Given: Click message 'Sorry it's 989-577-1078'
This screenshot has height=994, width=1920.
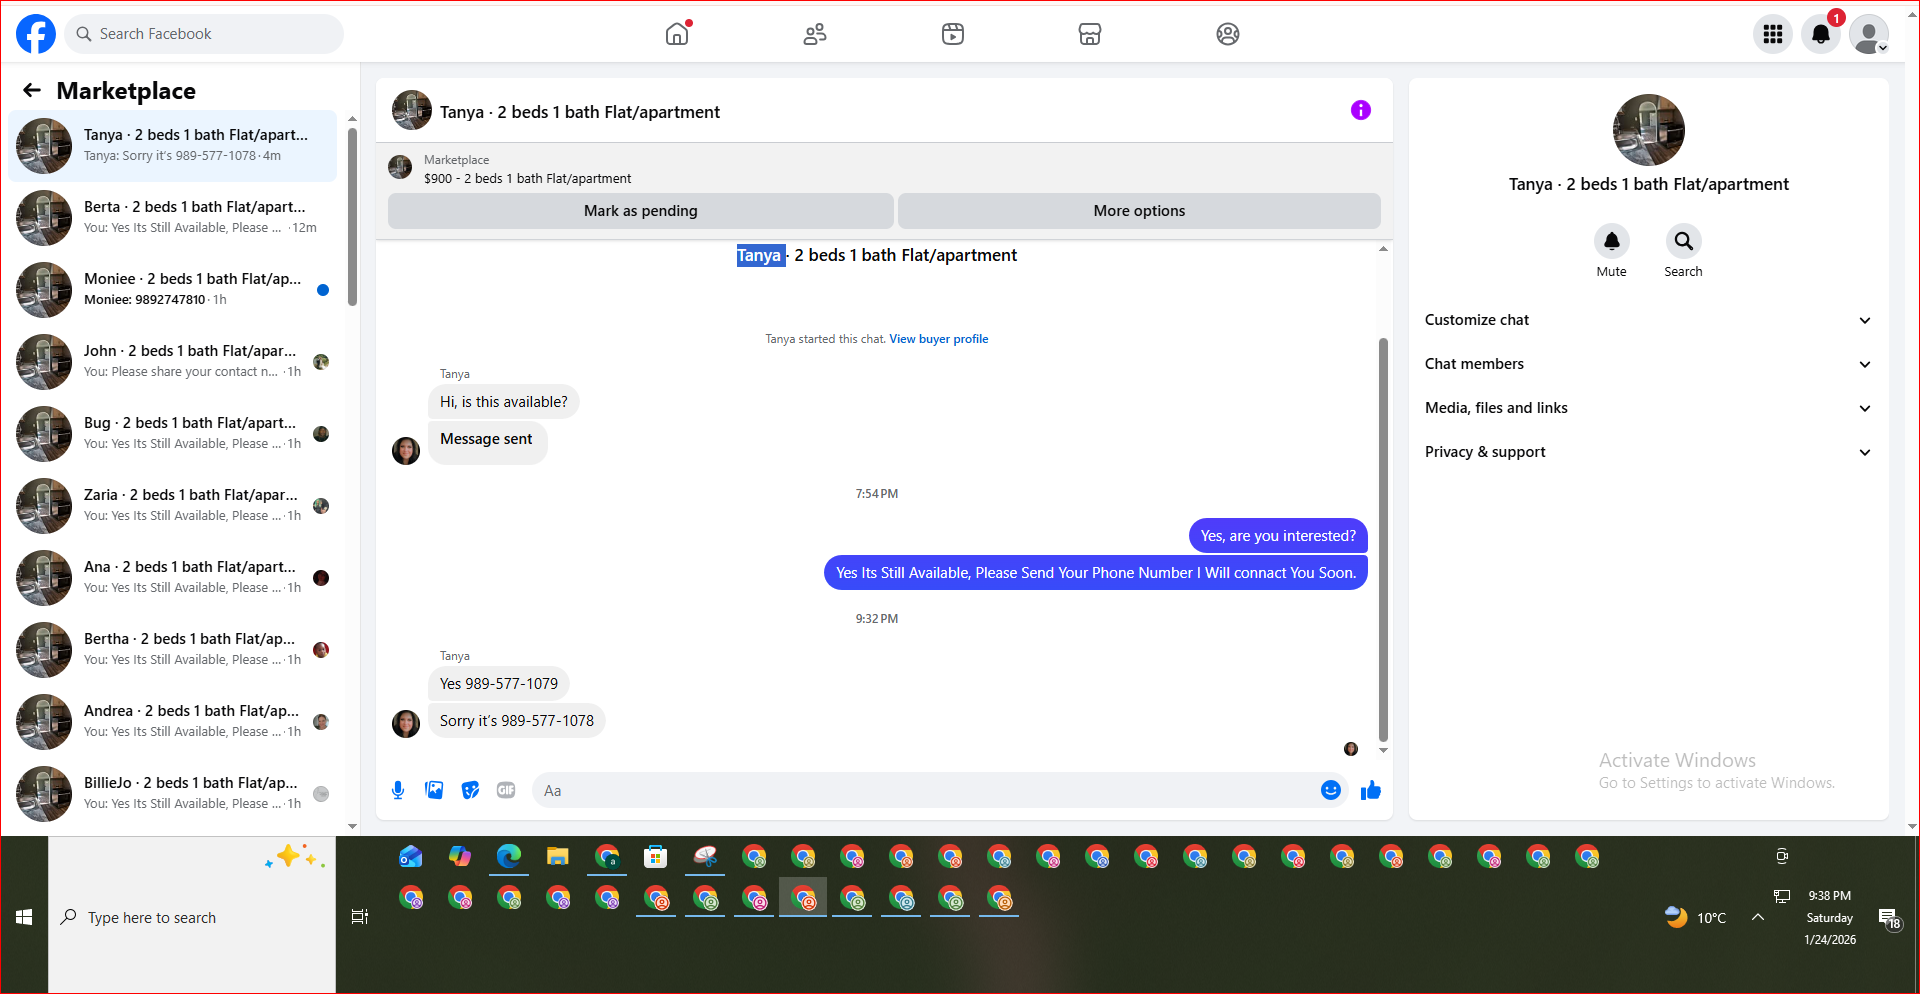Looking at the screenshot, I should (x=516, y=721).
